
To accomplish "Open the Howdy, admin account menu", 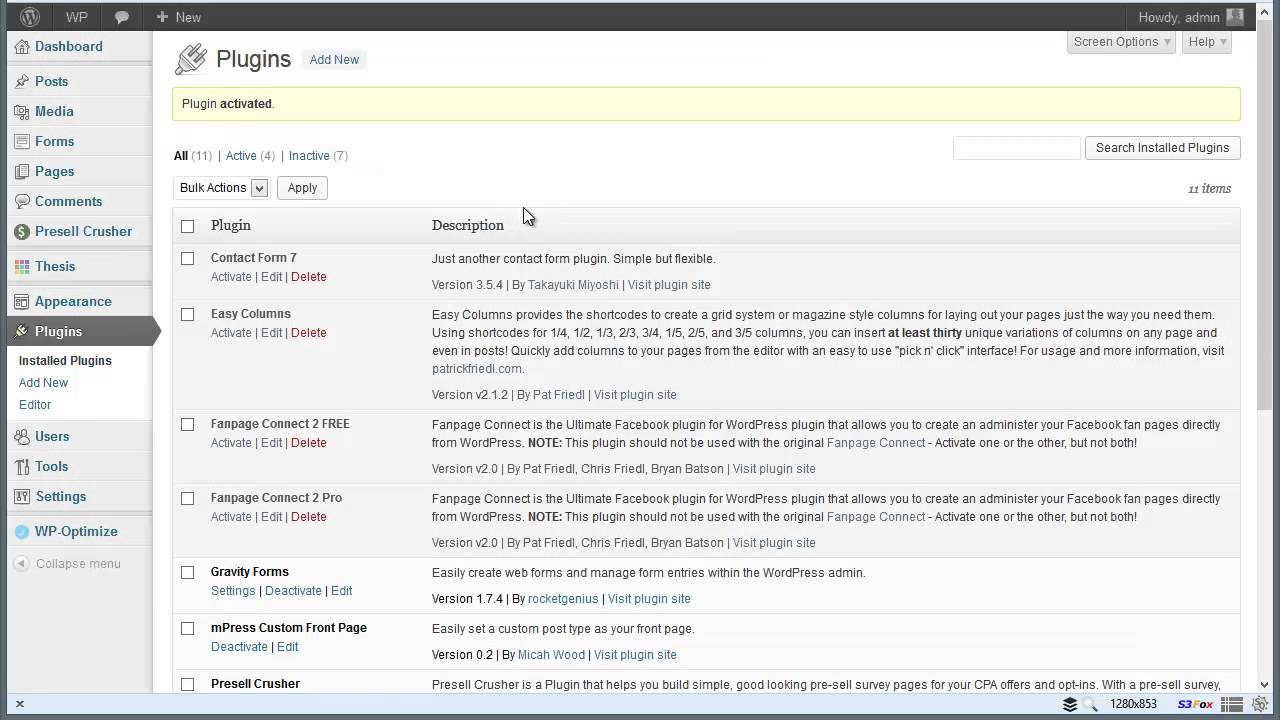I will pyautogui.click(x=1190, y=17).
